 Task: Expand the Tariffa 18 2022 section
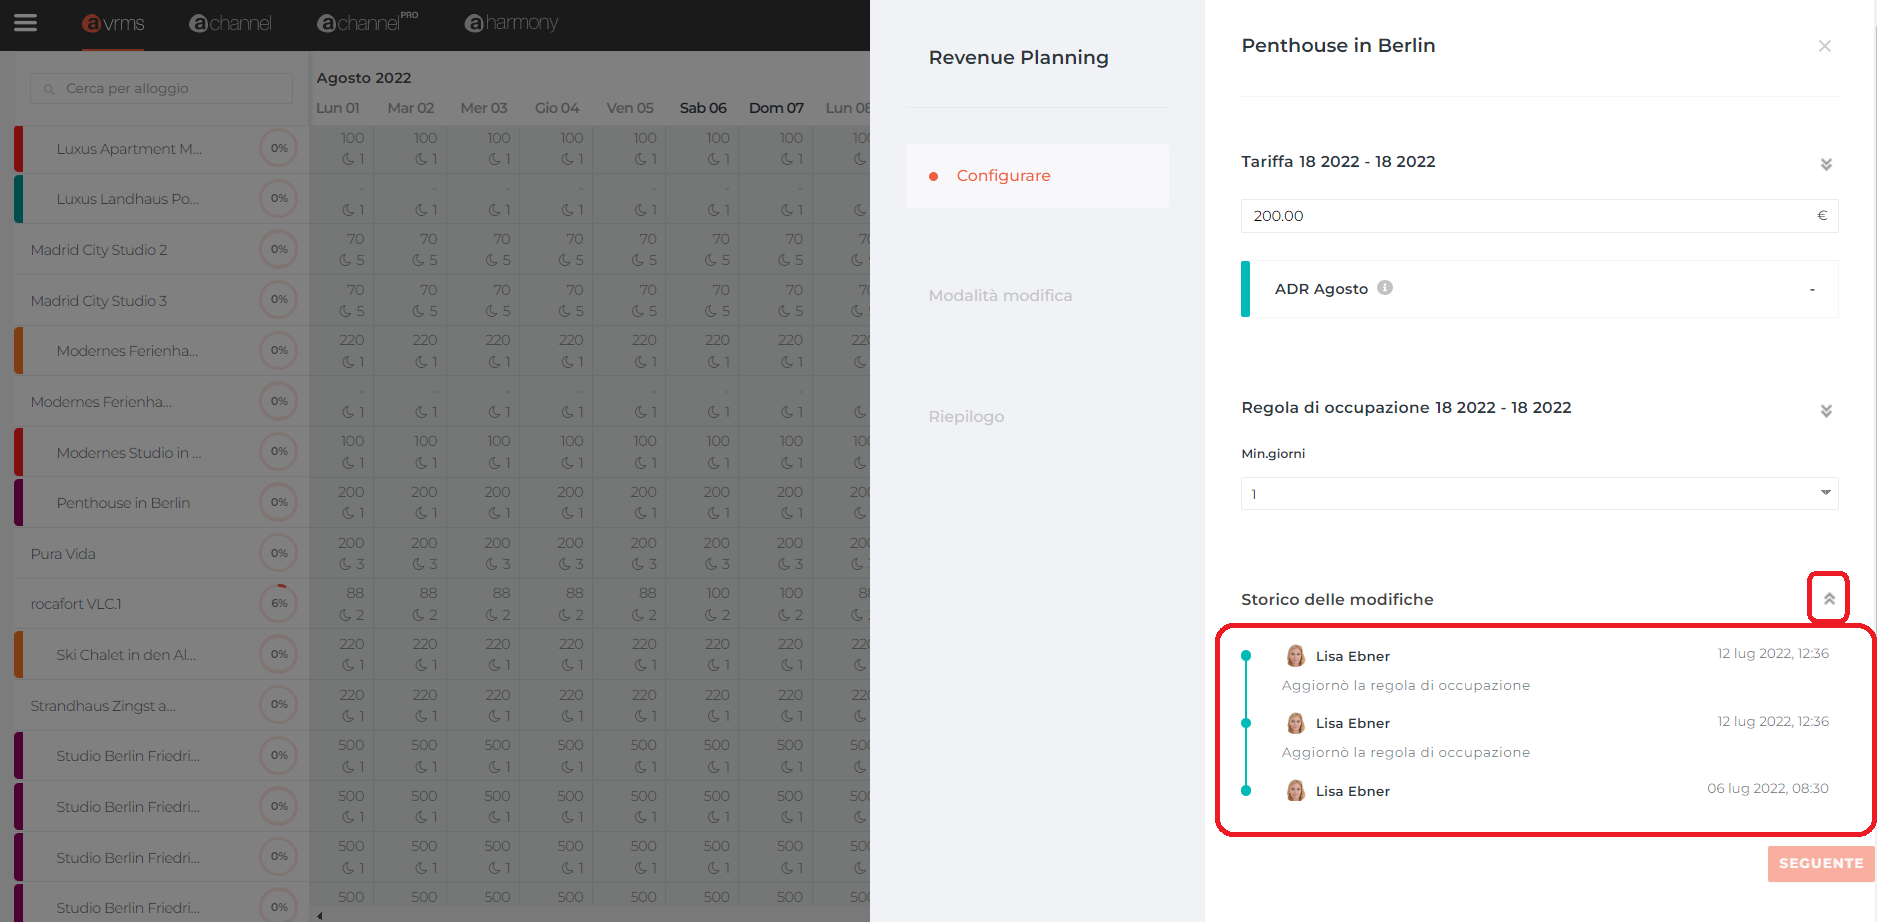1826,164
